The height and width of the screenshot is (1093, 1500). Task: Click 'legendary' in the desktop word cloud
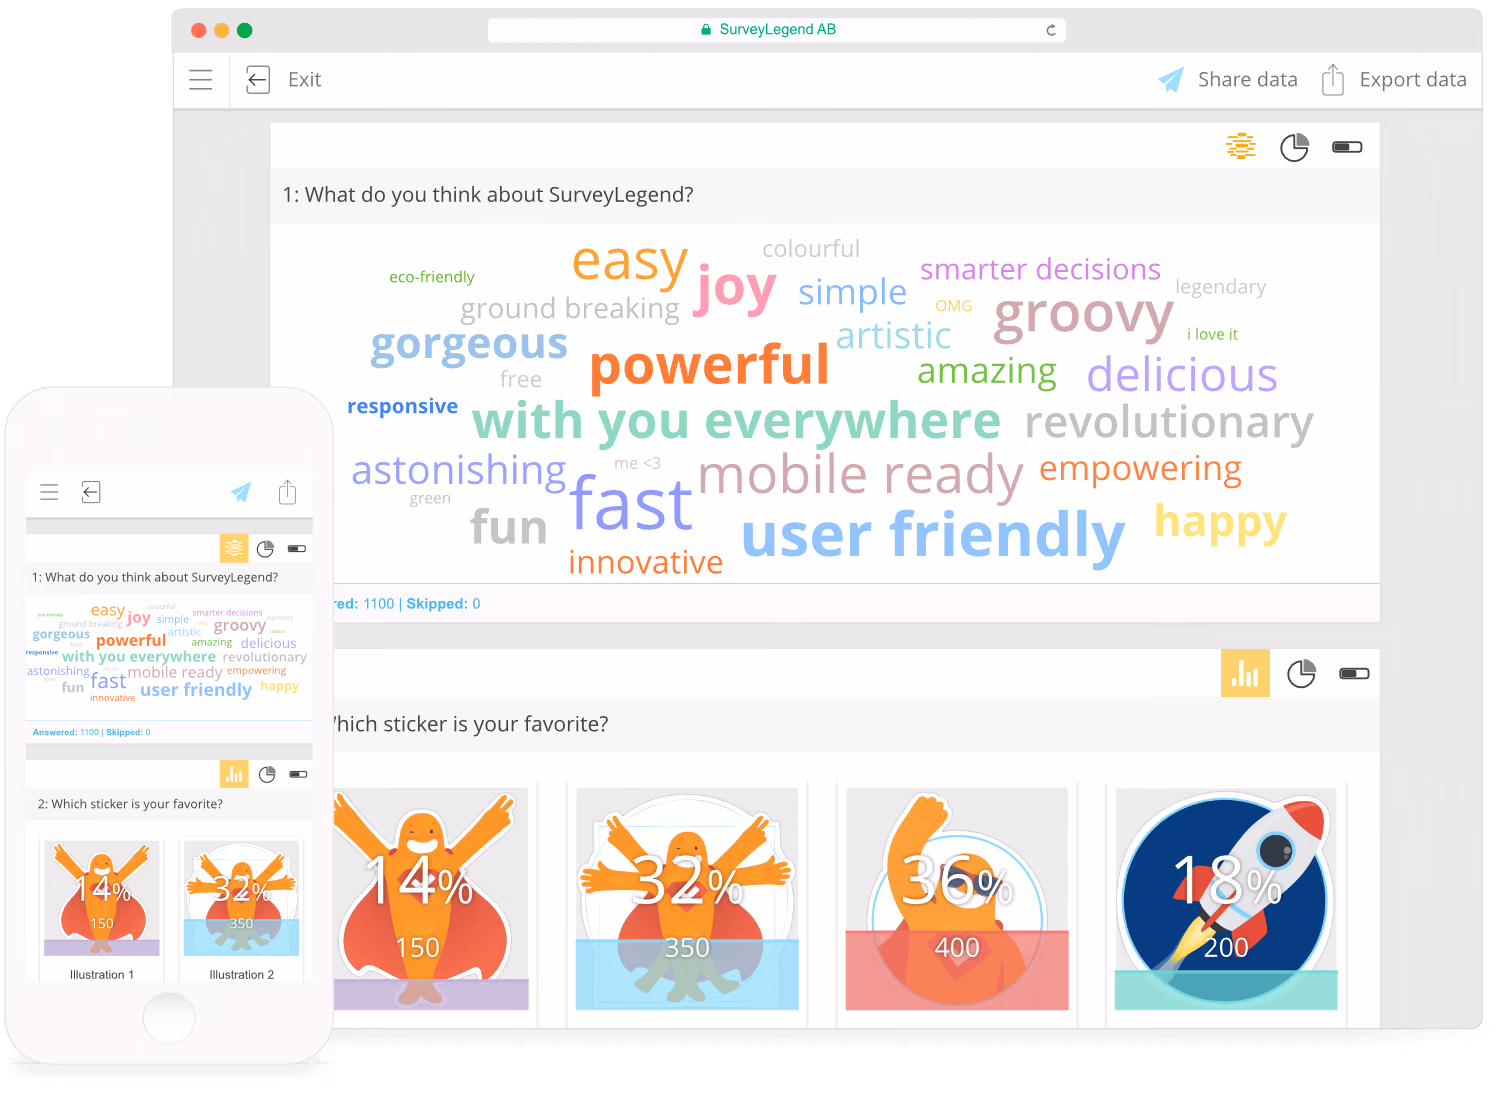coord(1220,287)
